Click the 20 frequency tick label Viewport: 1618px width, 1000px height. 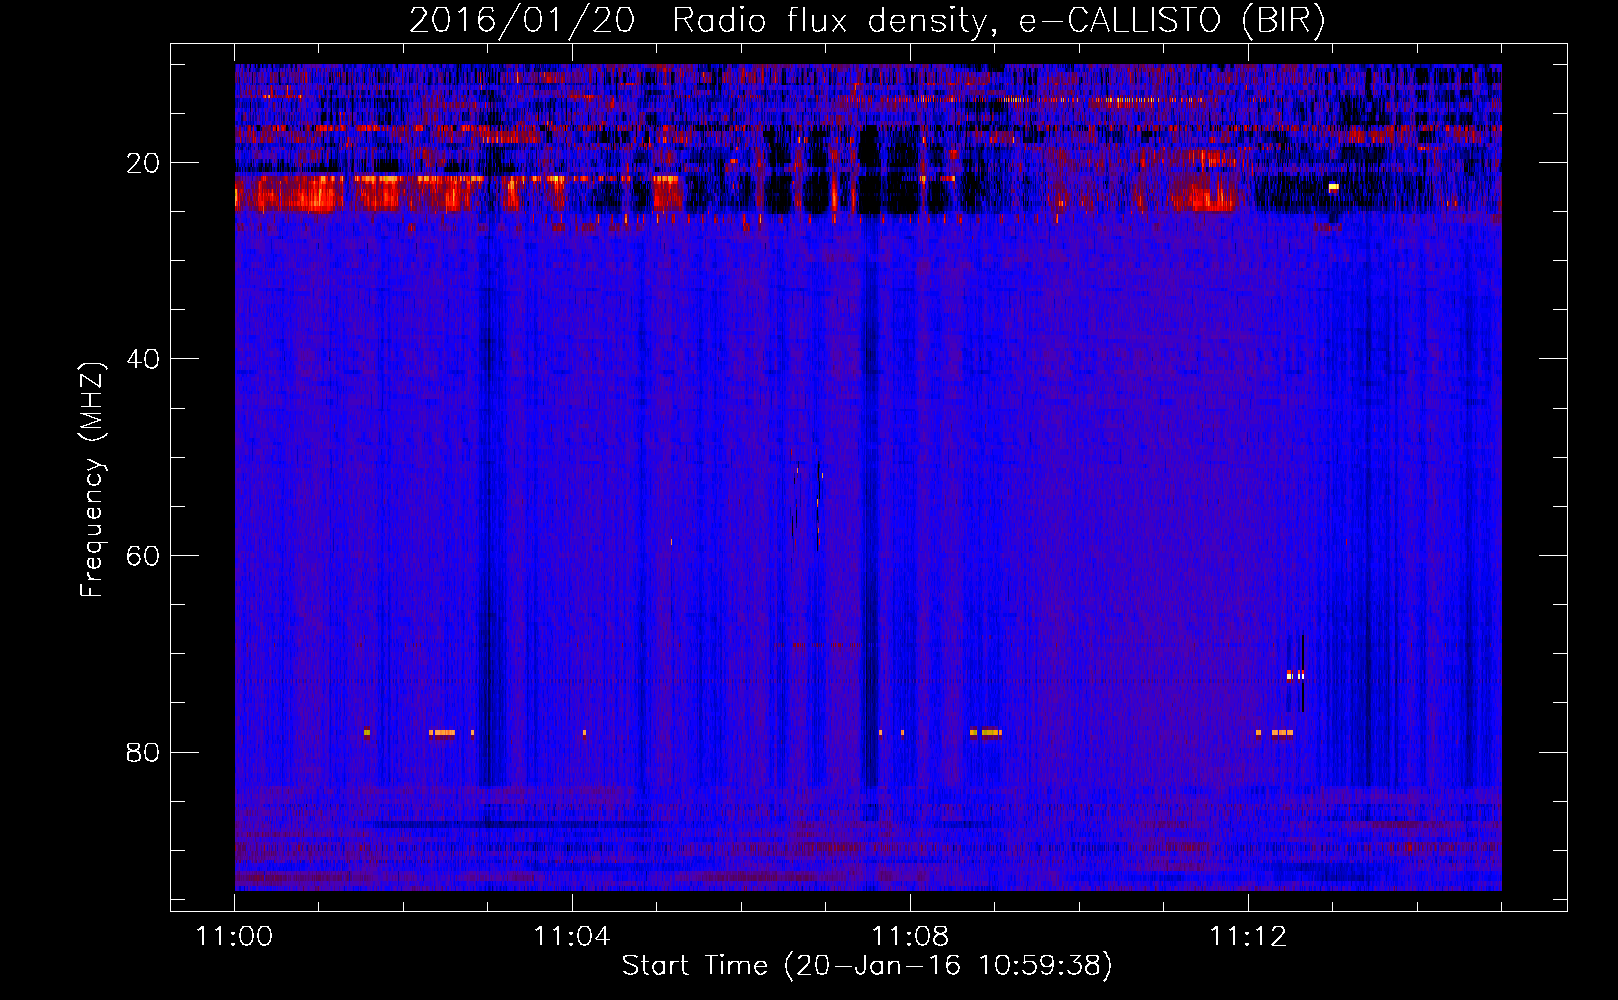[x=143, y=163]
